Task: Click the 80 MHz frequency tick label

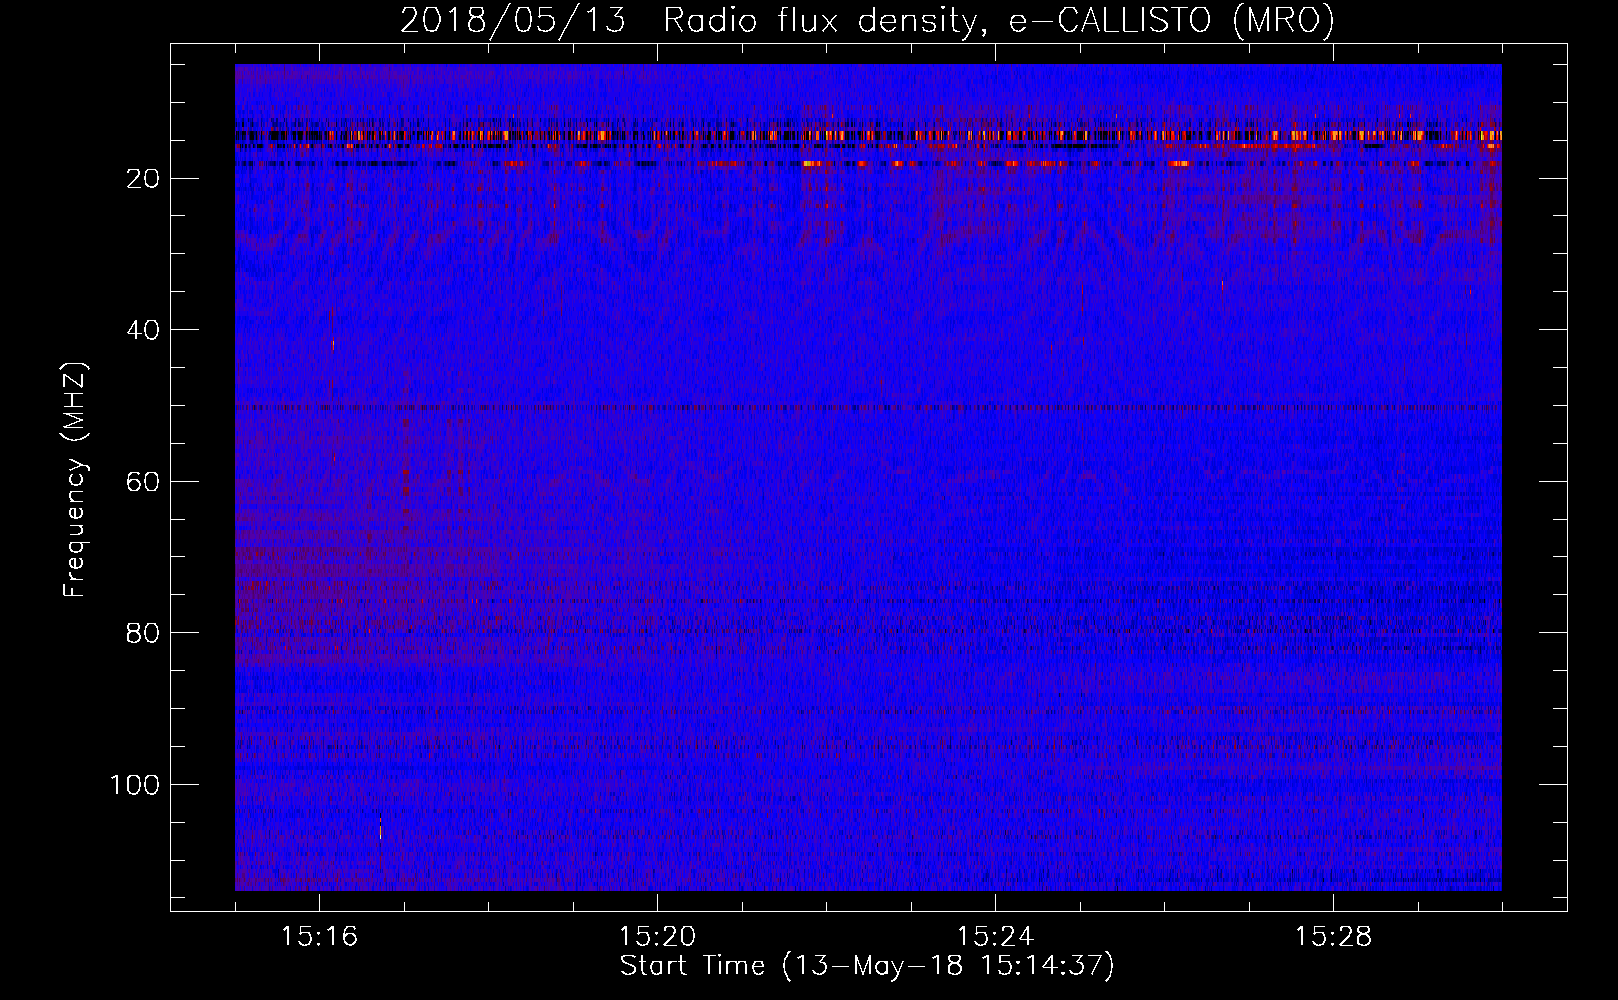Action: pyautogui.click(x=144, y=633)
